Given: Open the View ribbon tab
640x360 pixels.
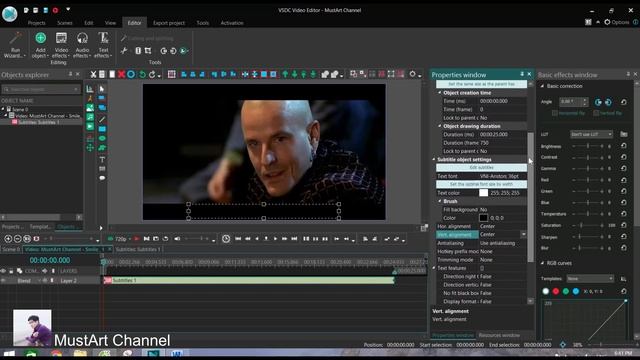Looking at the screenshot, I should (110, 23).
